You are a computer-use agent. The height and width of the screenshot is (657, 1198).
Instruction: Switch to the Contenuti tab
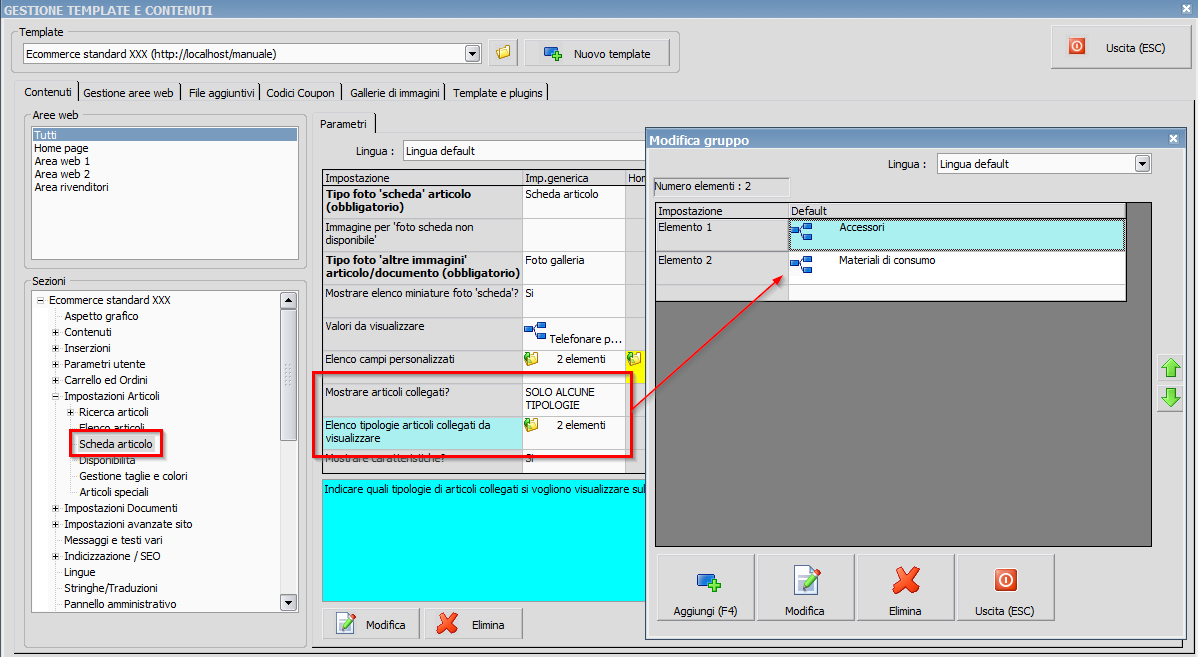47,92
